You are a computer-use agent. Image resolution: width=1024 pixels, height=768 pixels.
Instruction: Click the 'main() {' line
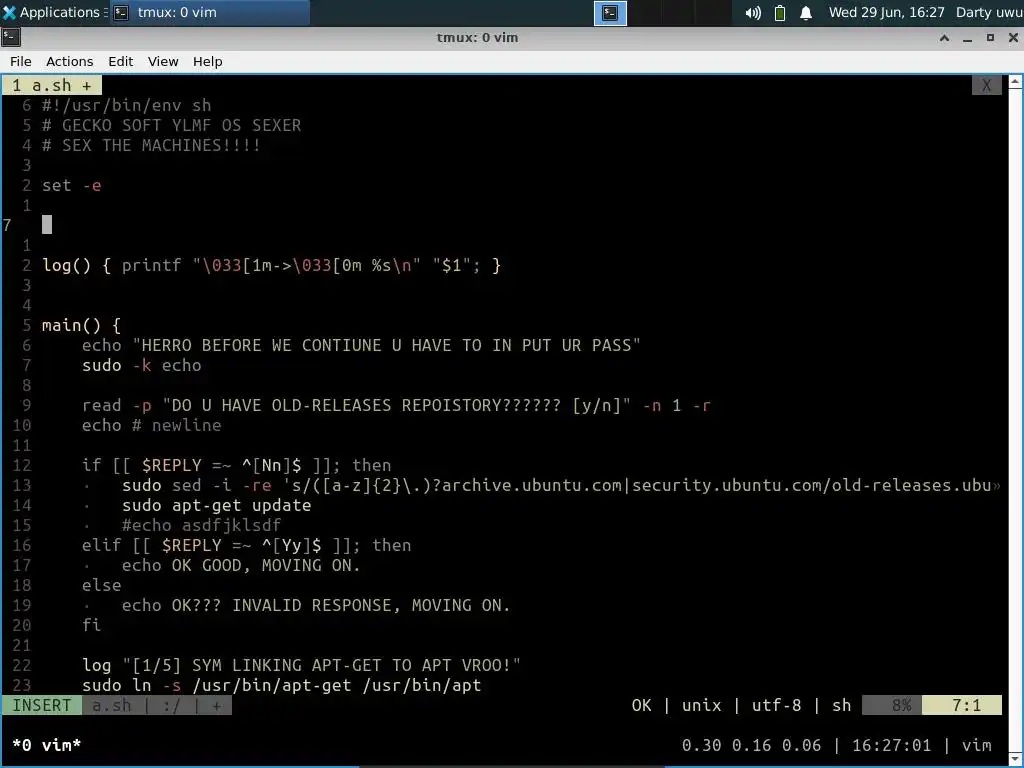pyautogui.click(x=82, y=325)
